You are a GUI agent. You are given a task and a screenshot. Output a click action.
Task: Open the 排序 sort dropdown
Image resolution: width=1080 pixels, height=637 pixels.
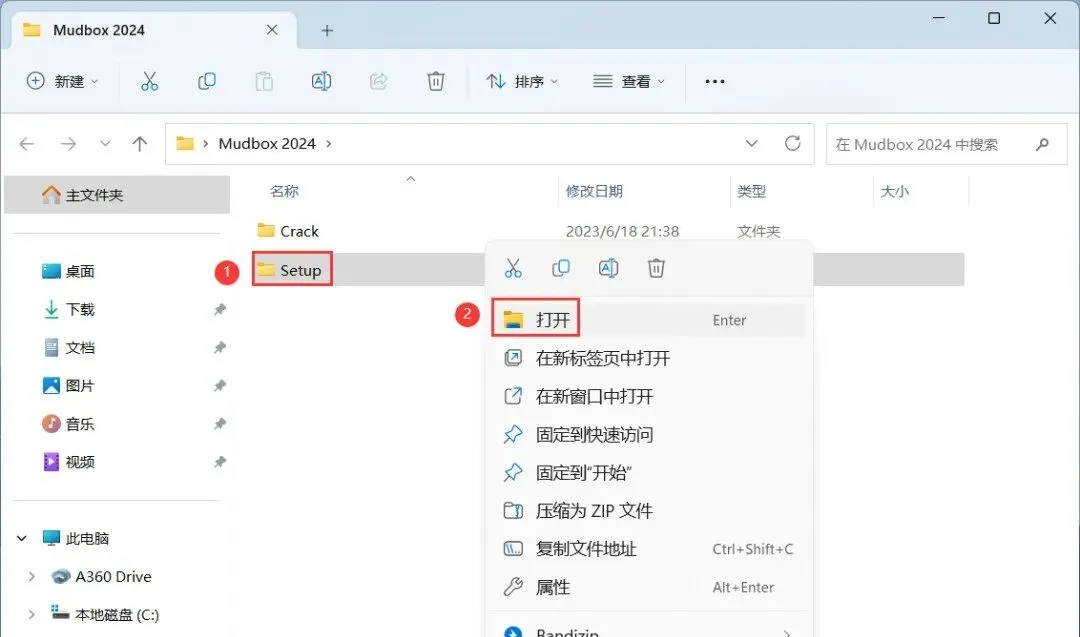click(x=521, y=81)
